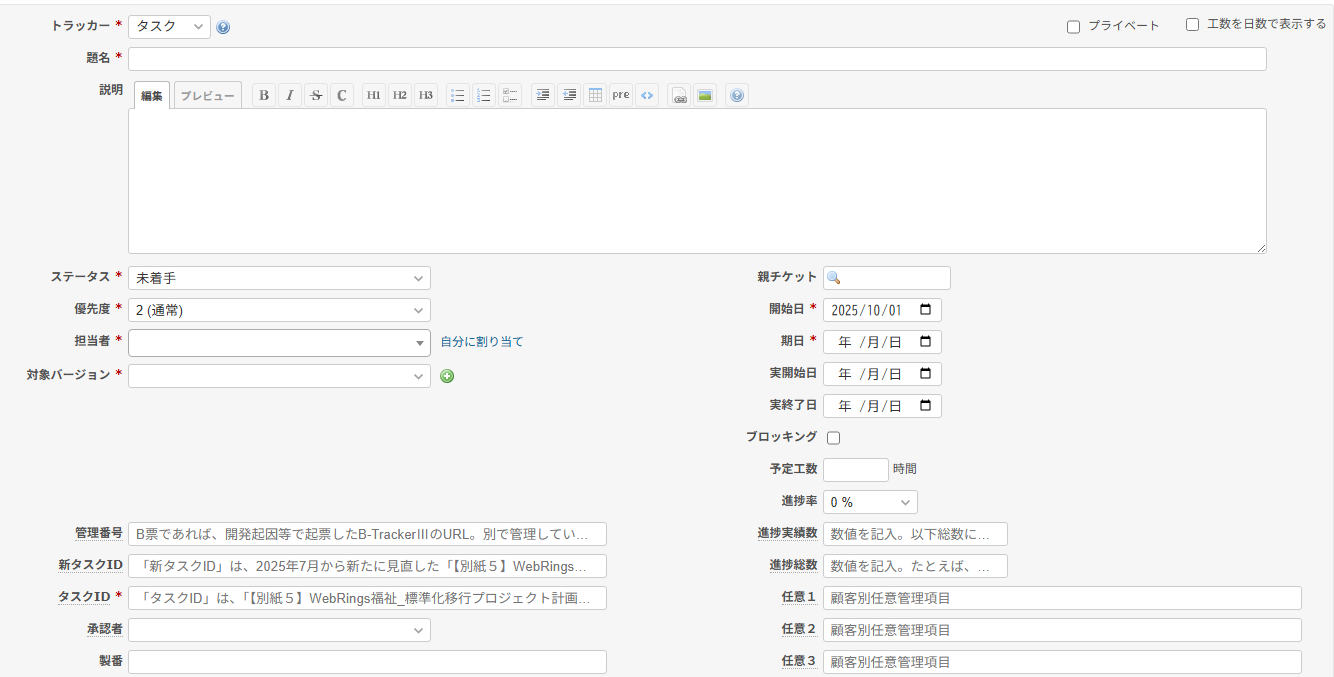Open the tracker help icon
The image size is (1334, 677).
point(223,27)
